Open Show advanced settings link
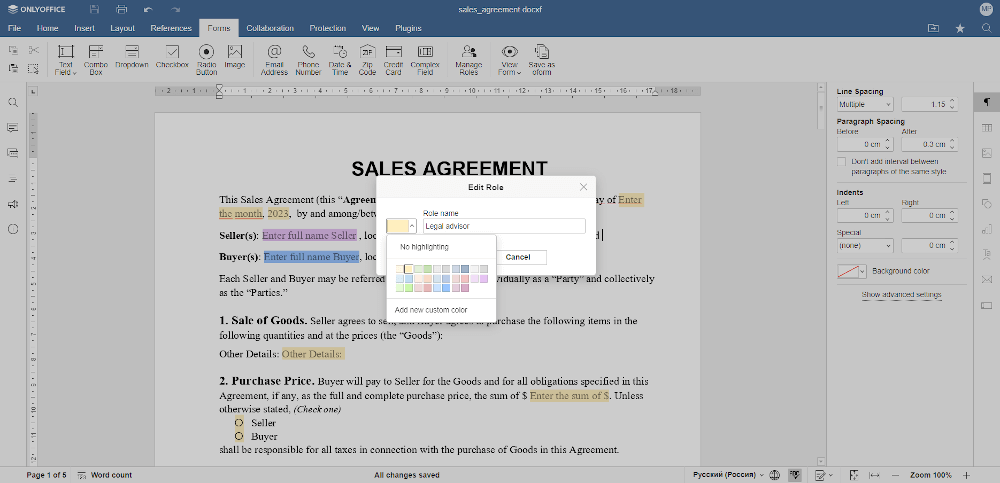Screen dimensions: 1000x483 901,295
